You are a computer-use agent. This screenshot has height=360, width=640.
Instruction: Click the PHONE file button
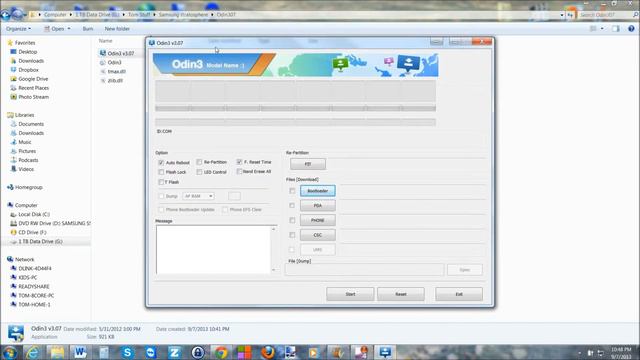click(x=318, y=220)
